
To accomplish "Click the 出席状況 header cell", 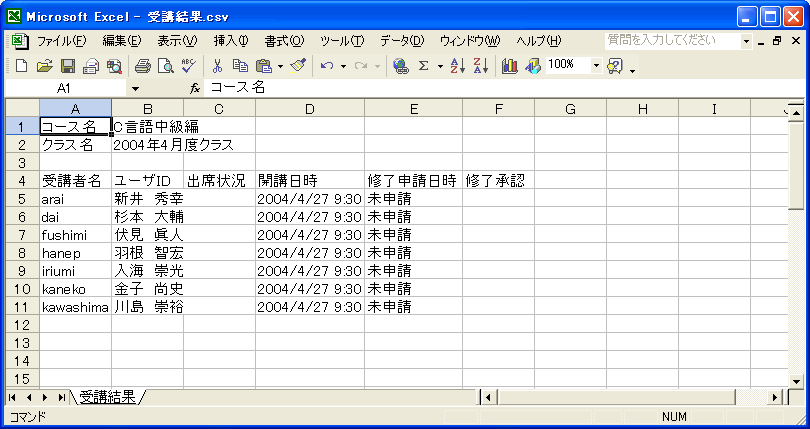I will [x=220, y=181].
